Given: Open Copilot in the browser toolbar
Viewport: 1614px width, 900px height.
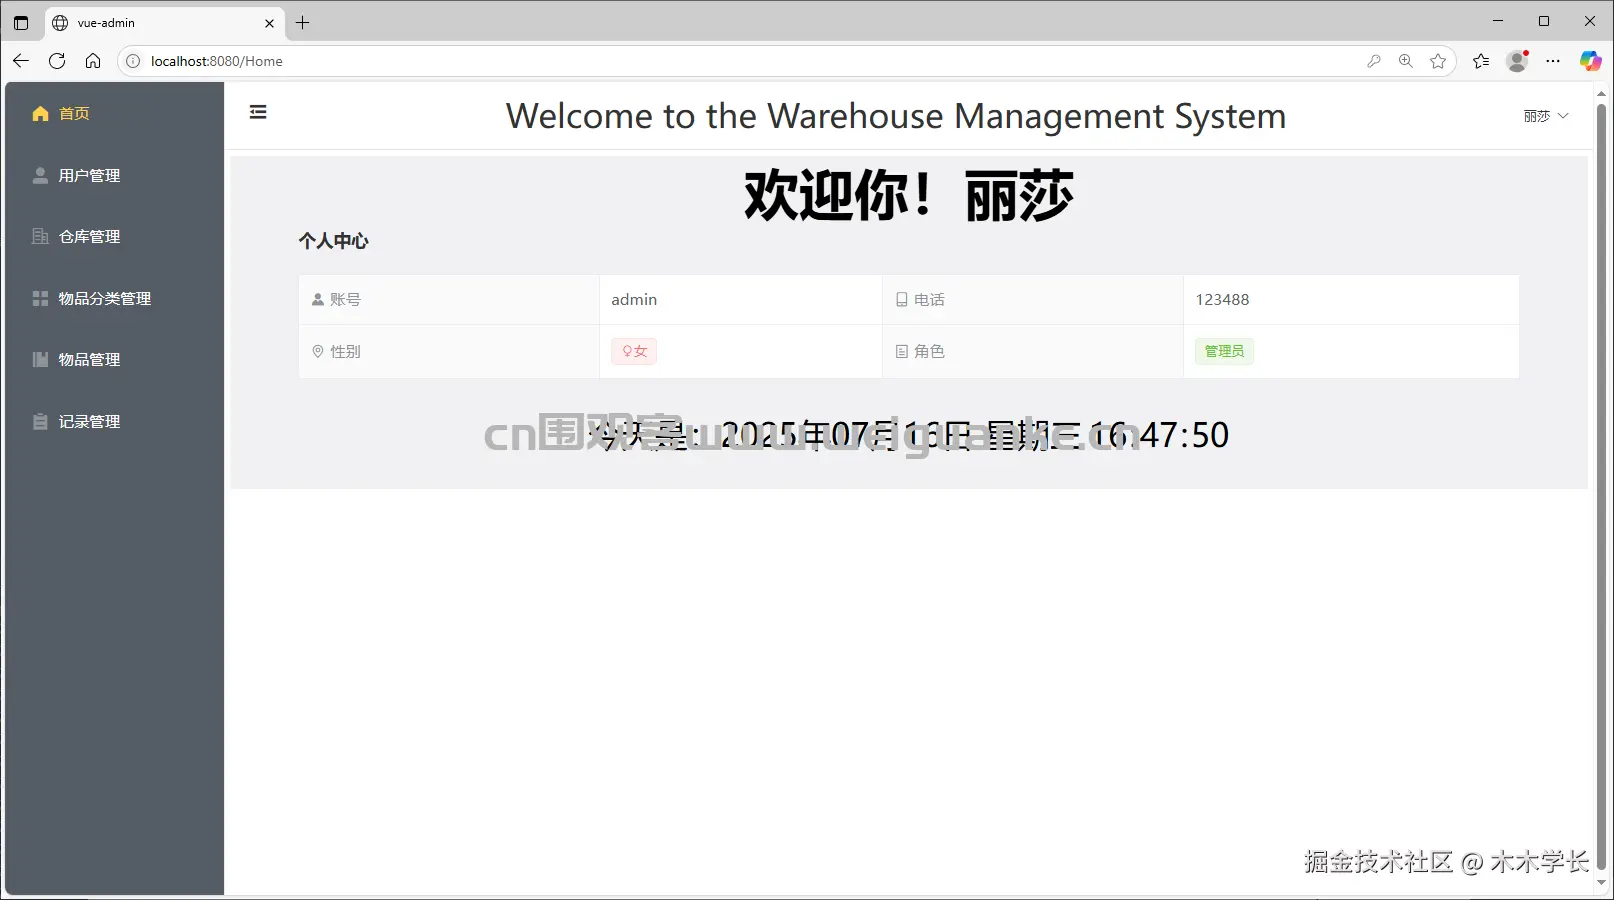Looking at the screenshot, I should coord(1590,61).
